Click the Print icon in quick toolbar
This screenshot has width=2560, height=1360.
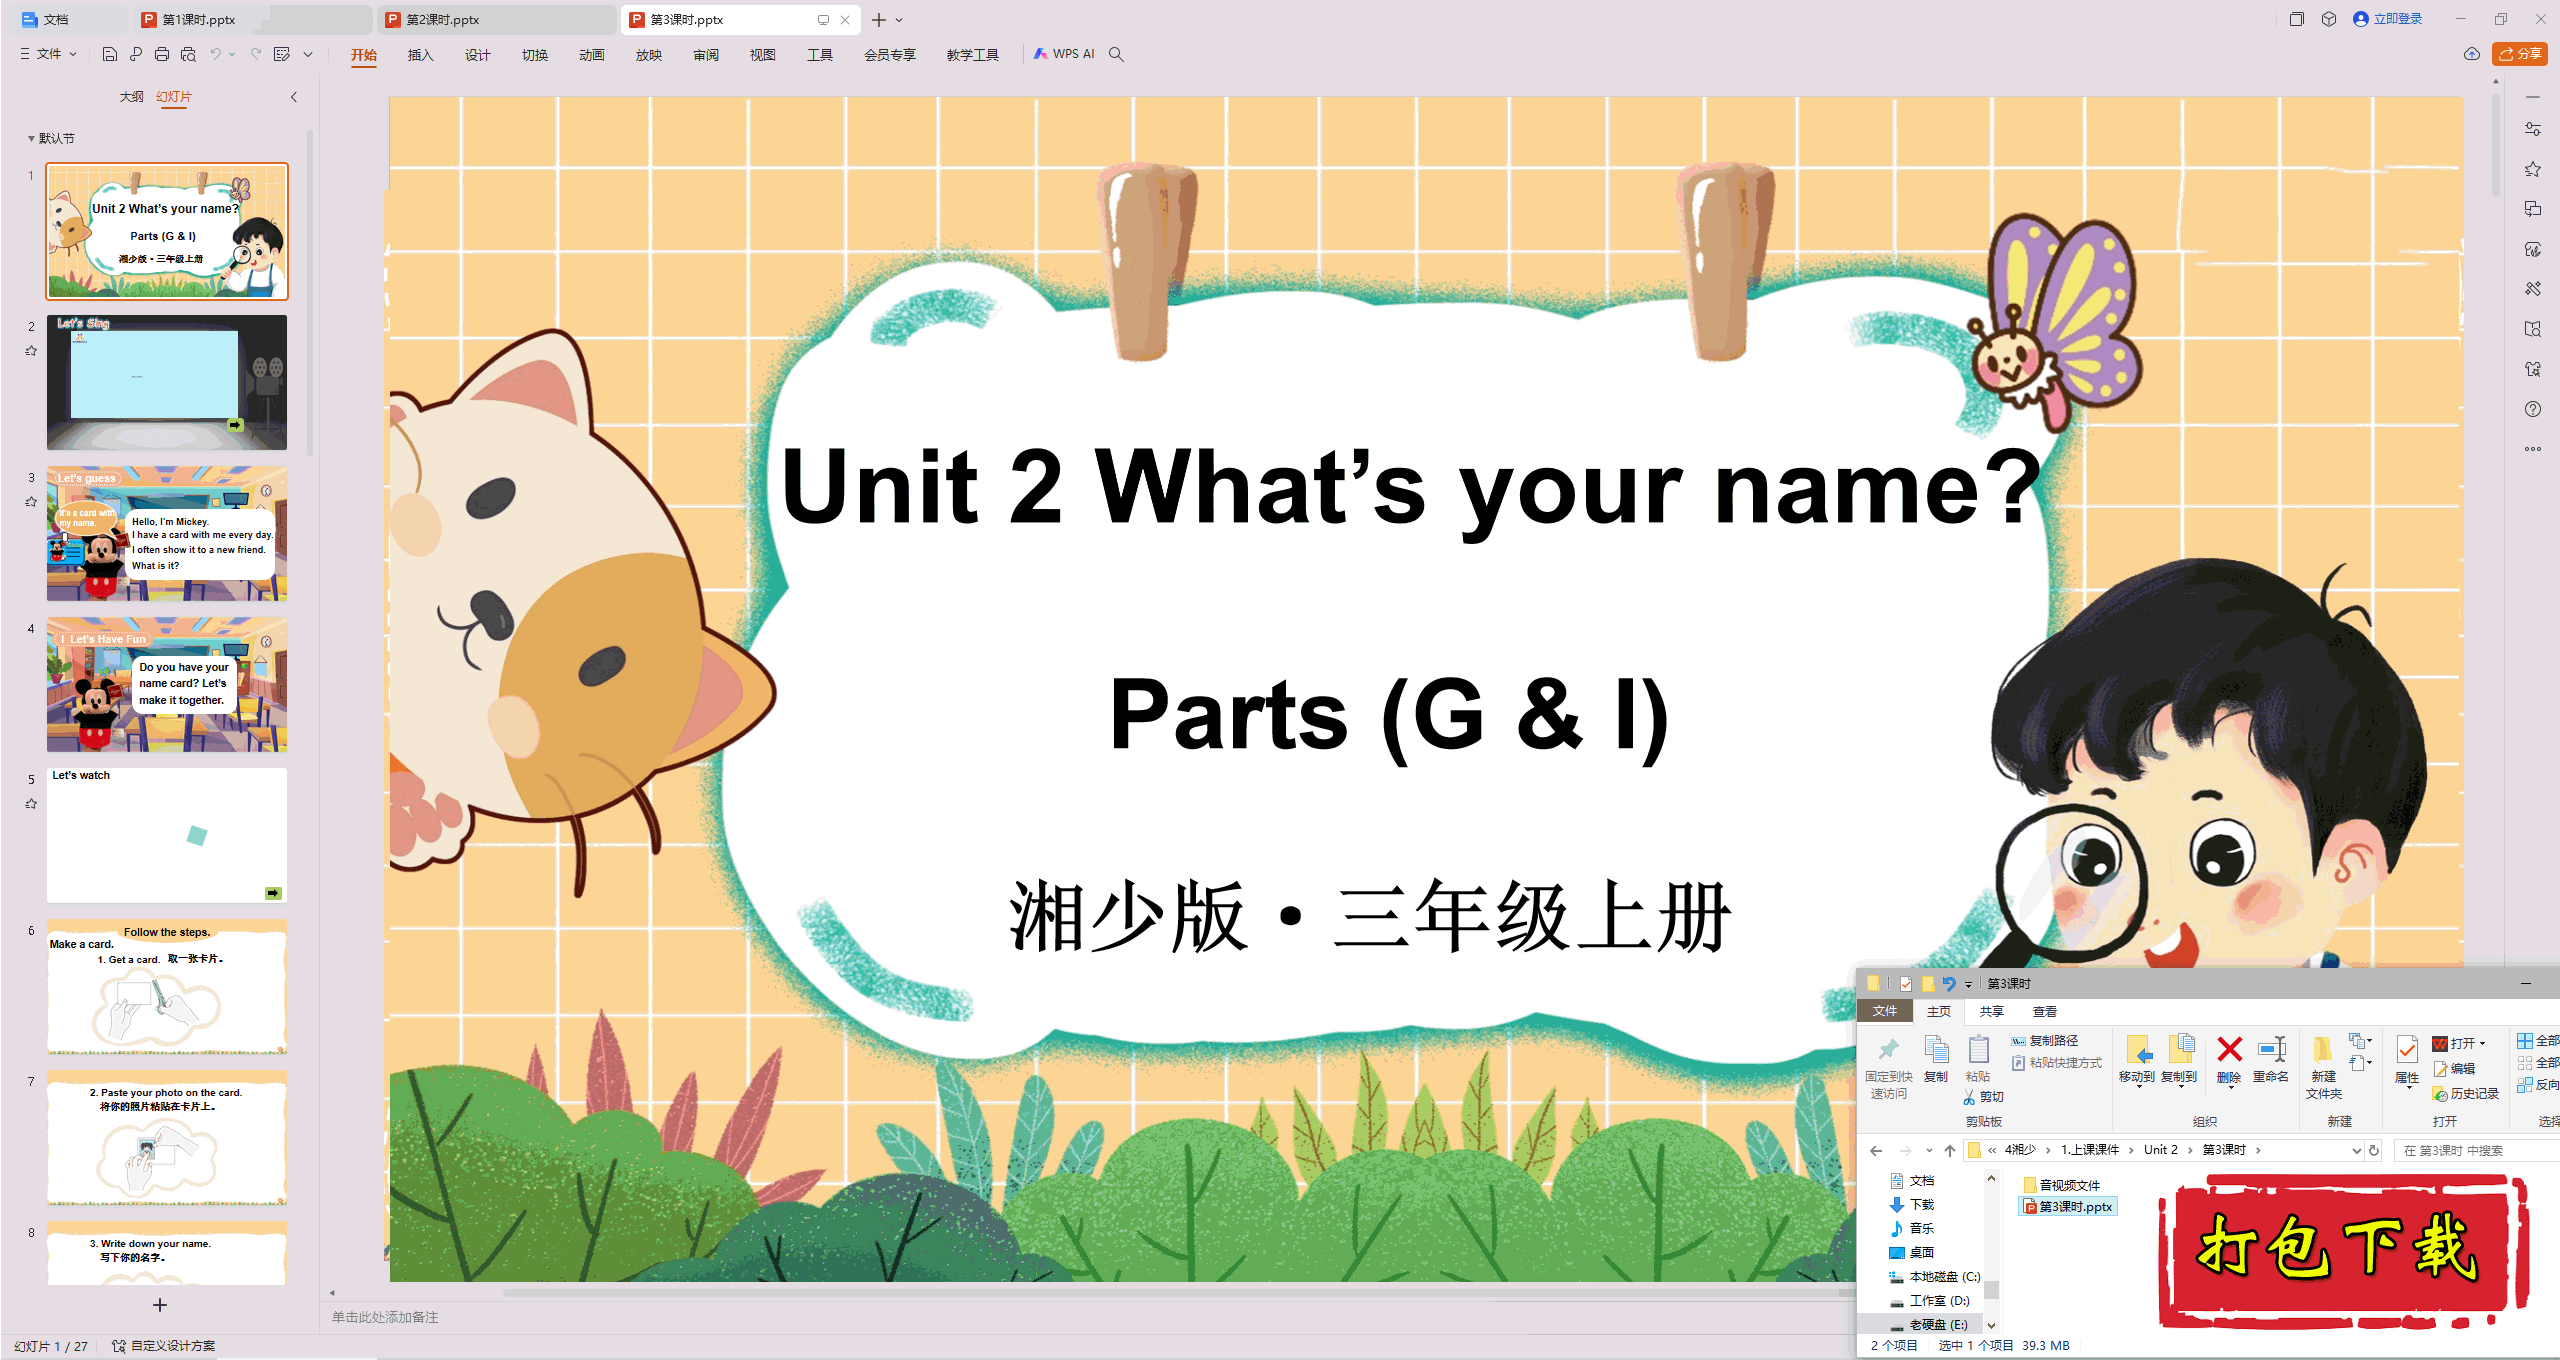[162, 54]
